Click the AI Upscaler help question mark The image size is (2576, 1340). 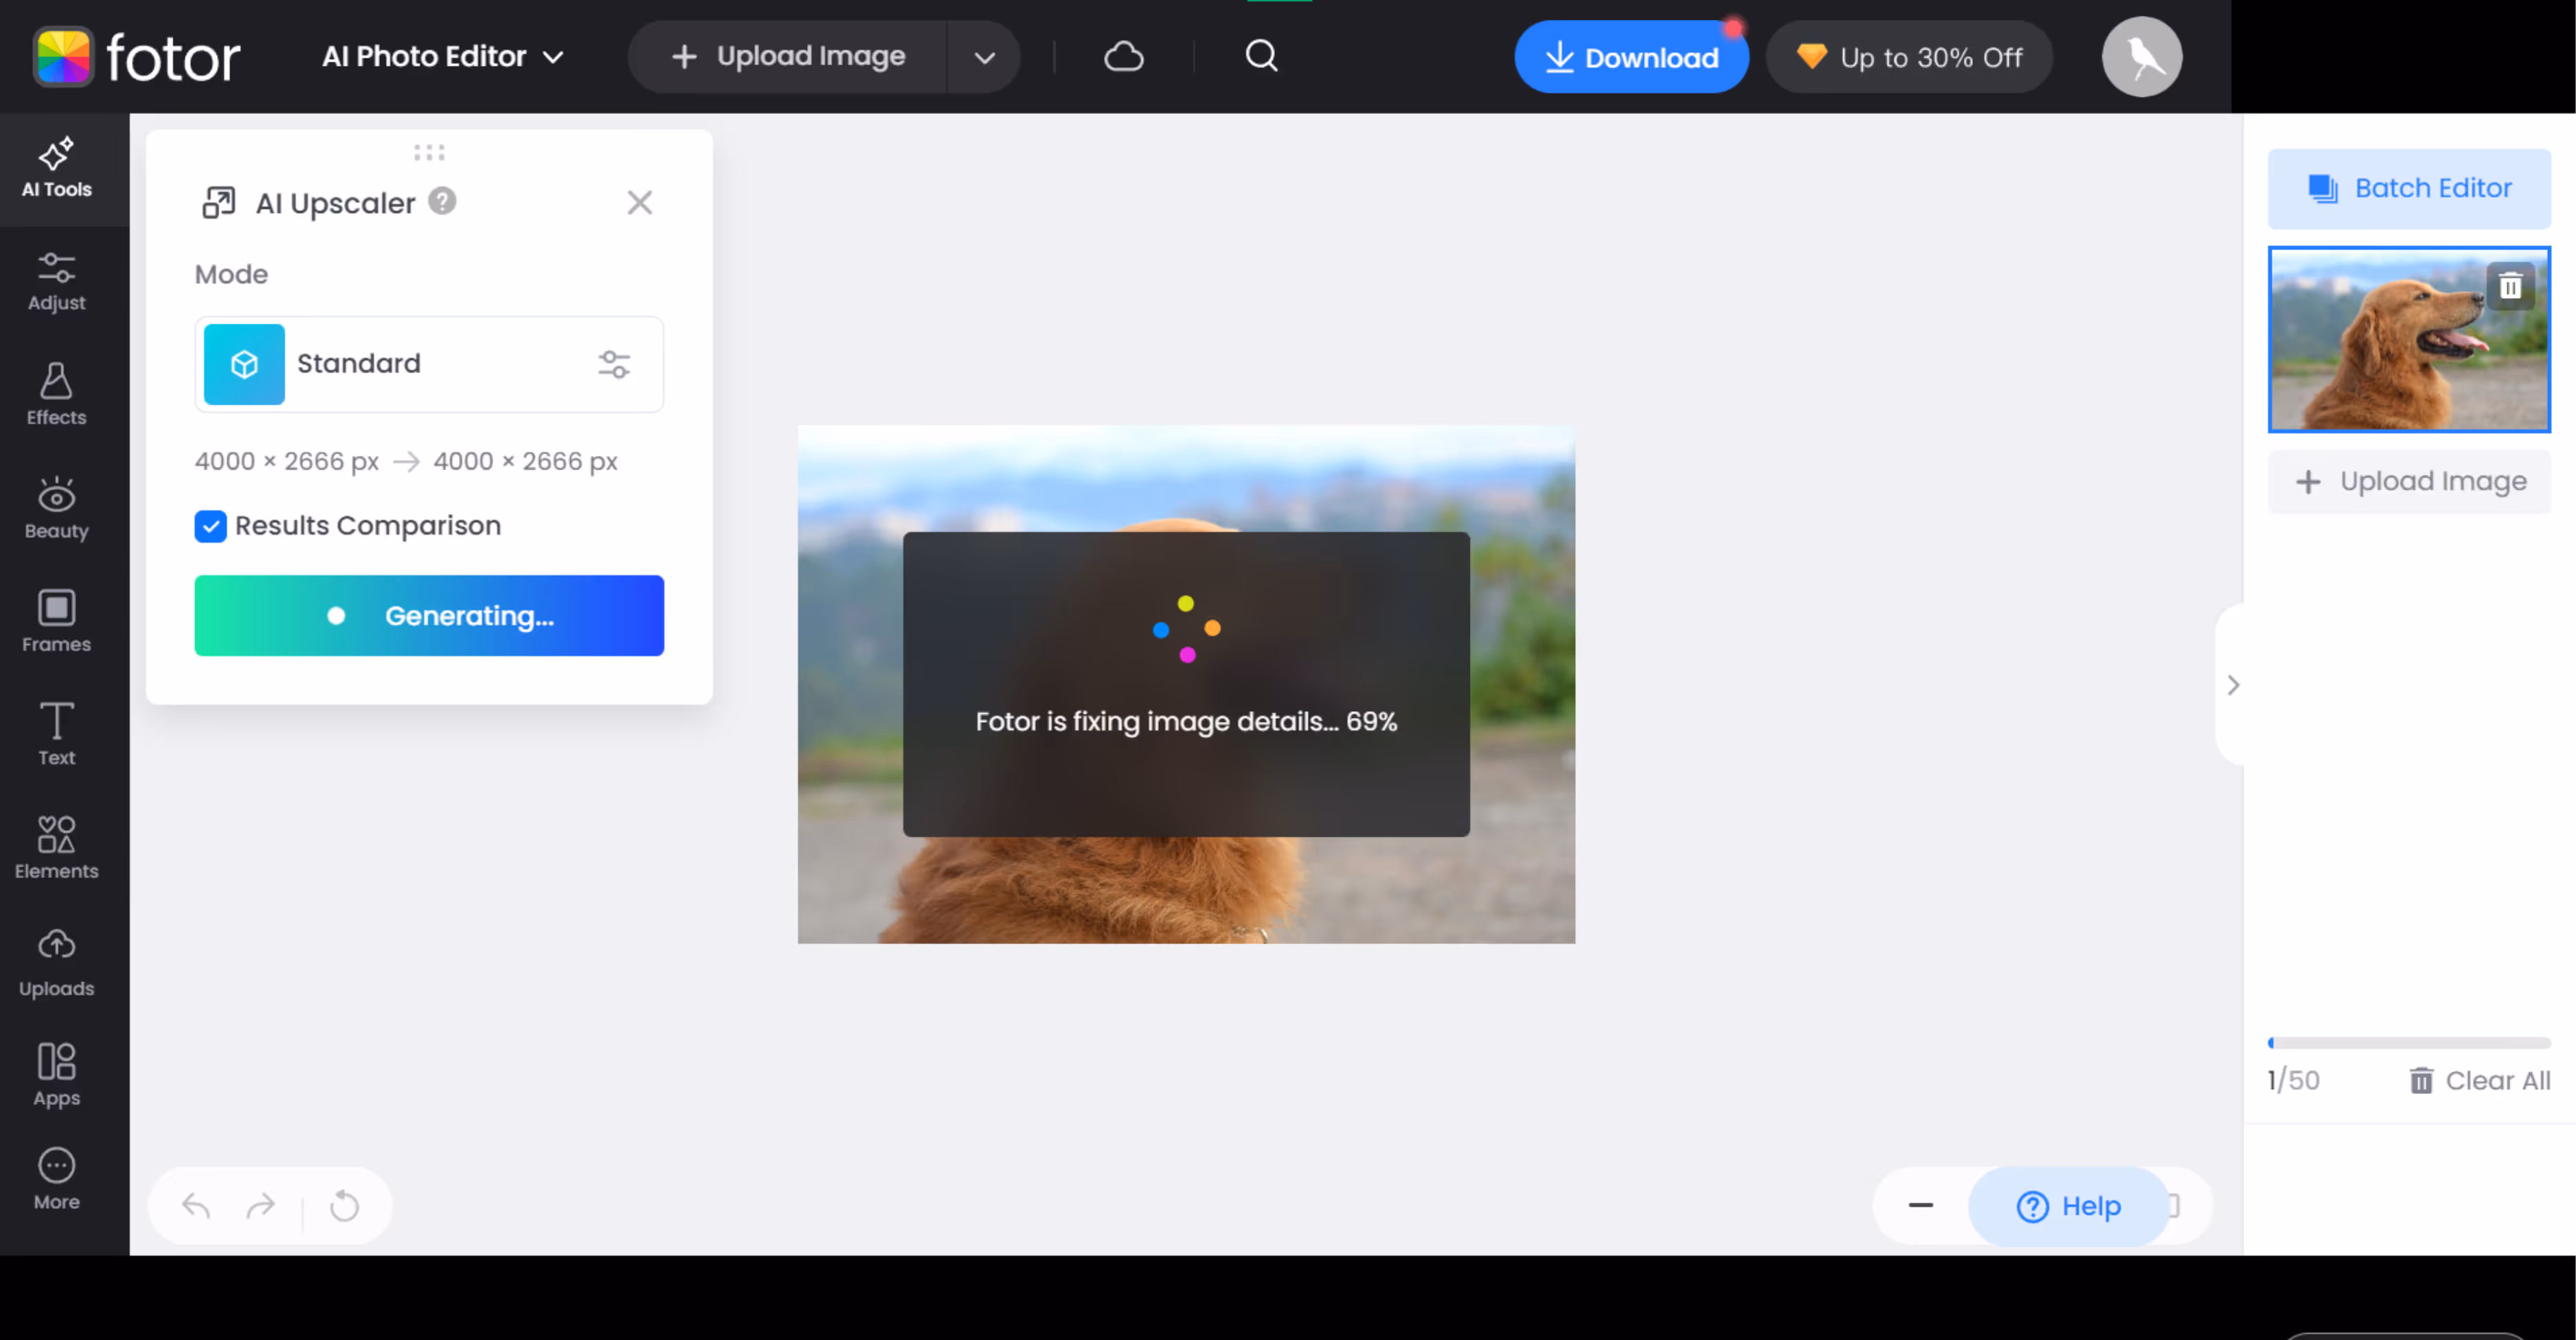pos(442,201)
